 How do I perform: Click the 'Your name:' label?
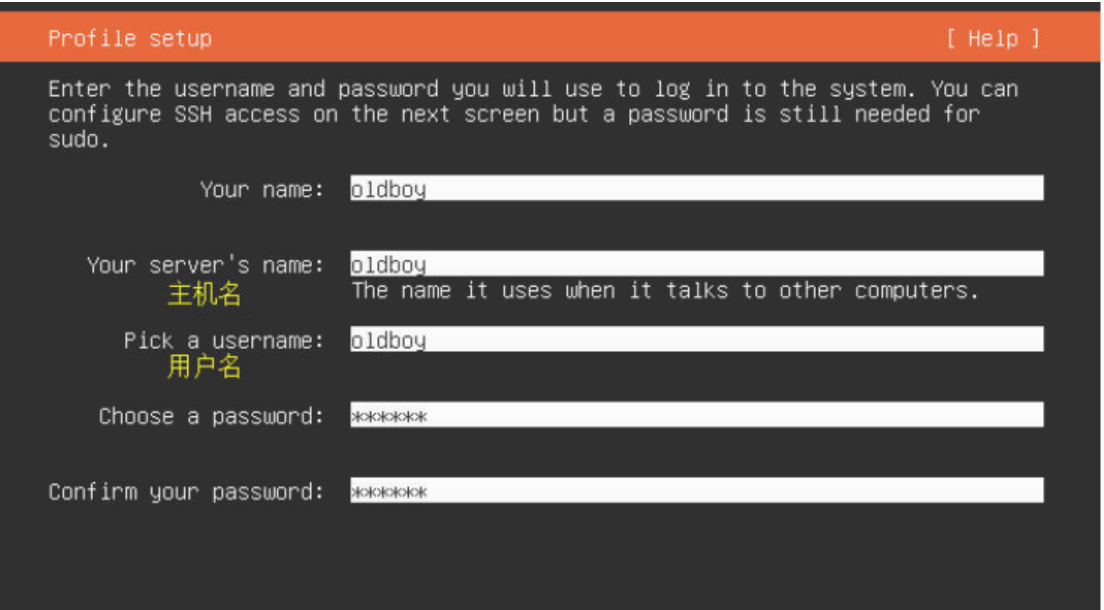pyautogui.click(x=262, y=189)
